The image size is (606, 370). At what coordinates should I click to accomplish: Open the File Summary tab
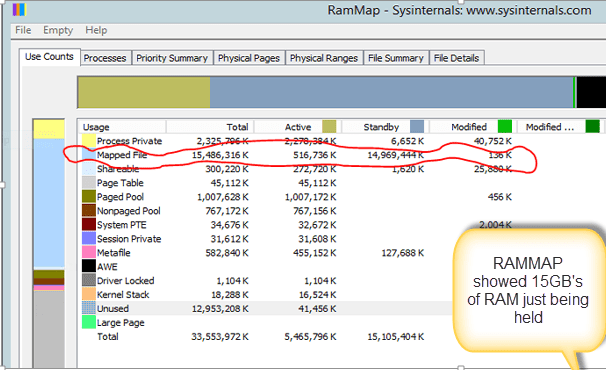click(396, 58)
